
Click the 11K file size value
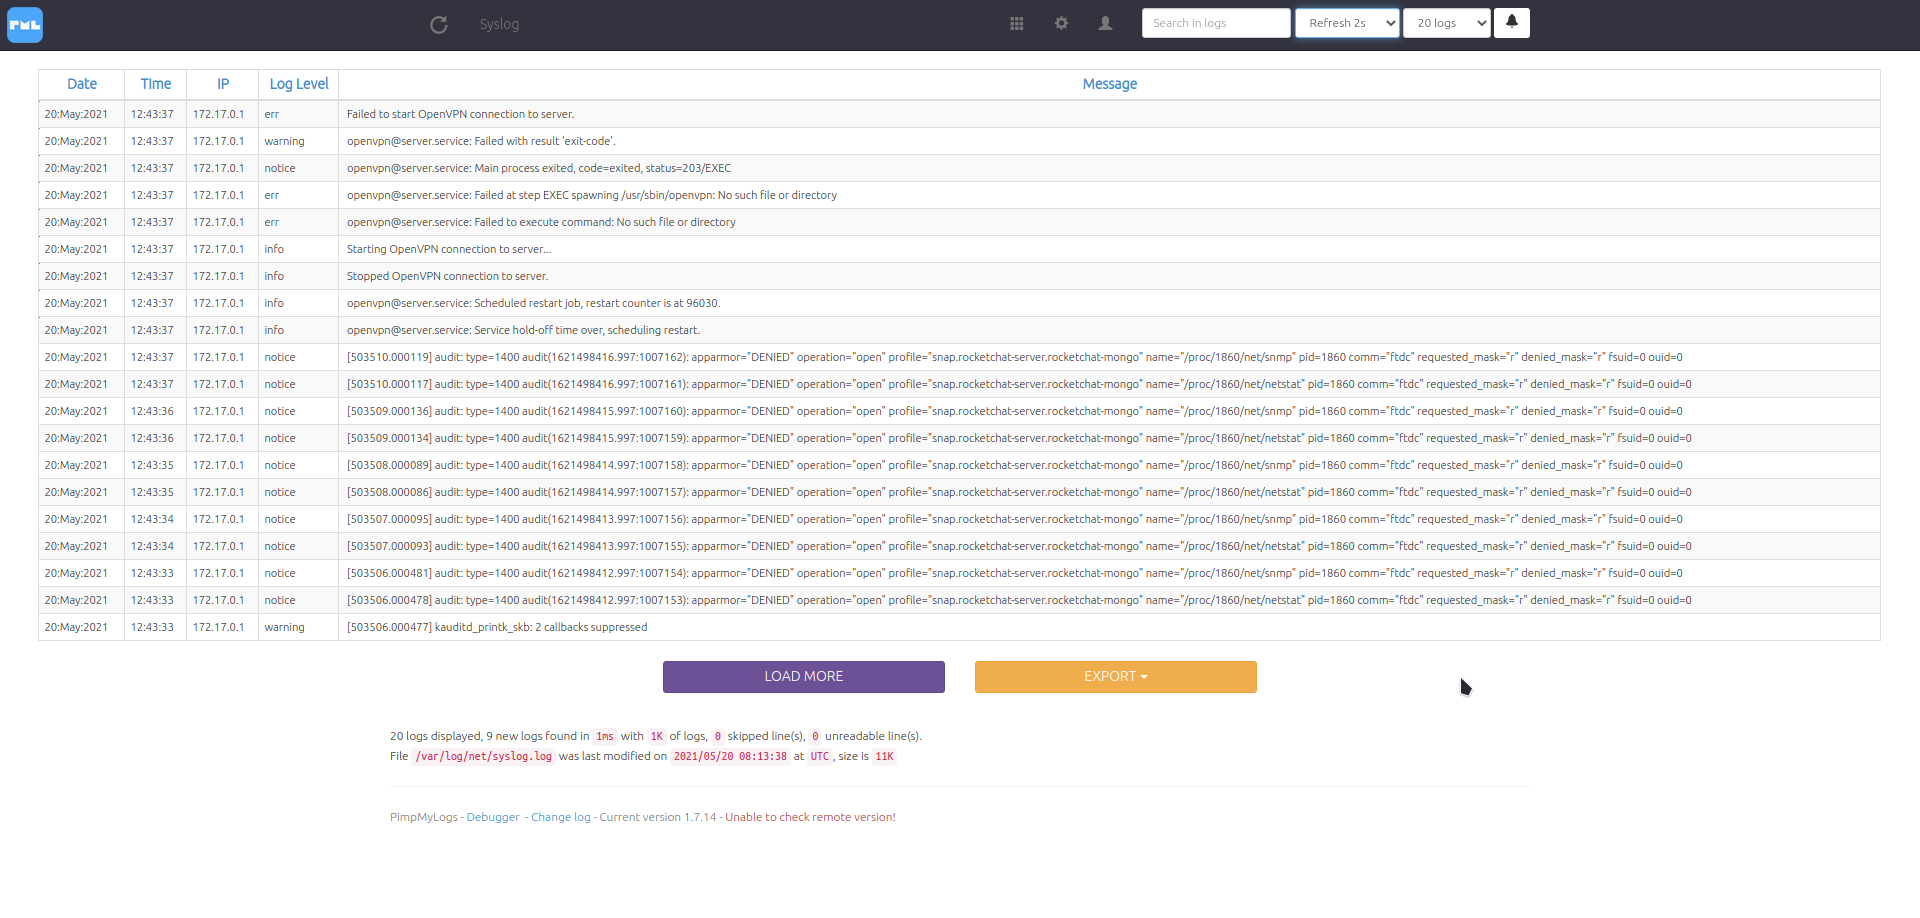(x=885, y=756)
